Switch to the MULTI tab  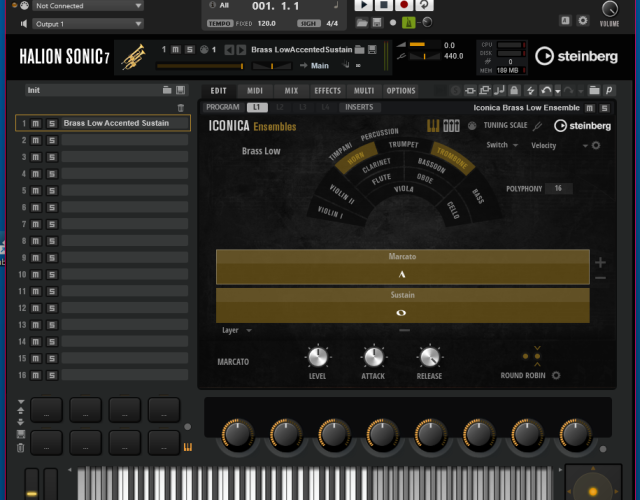tap(364, 91)
